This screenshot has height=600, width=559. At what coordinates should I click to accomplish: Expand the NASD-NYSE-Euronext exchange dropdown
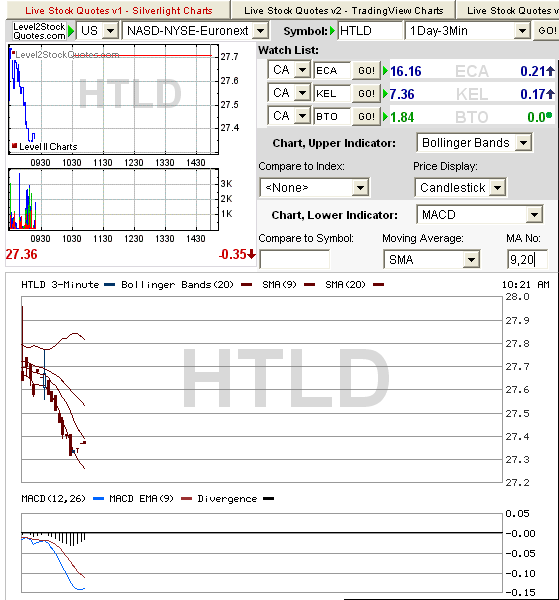coord(195,31)
